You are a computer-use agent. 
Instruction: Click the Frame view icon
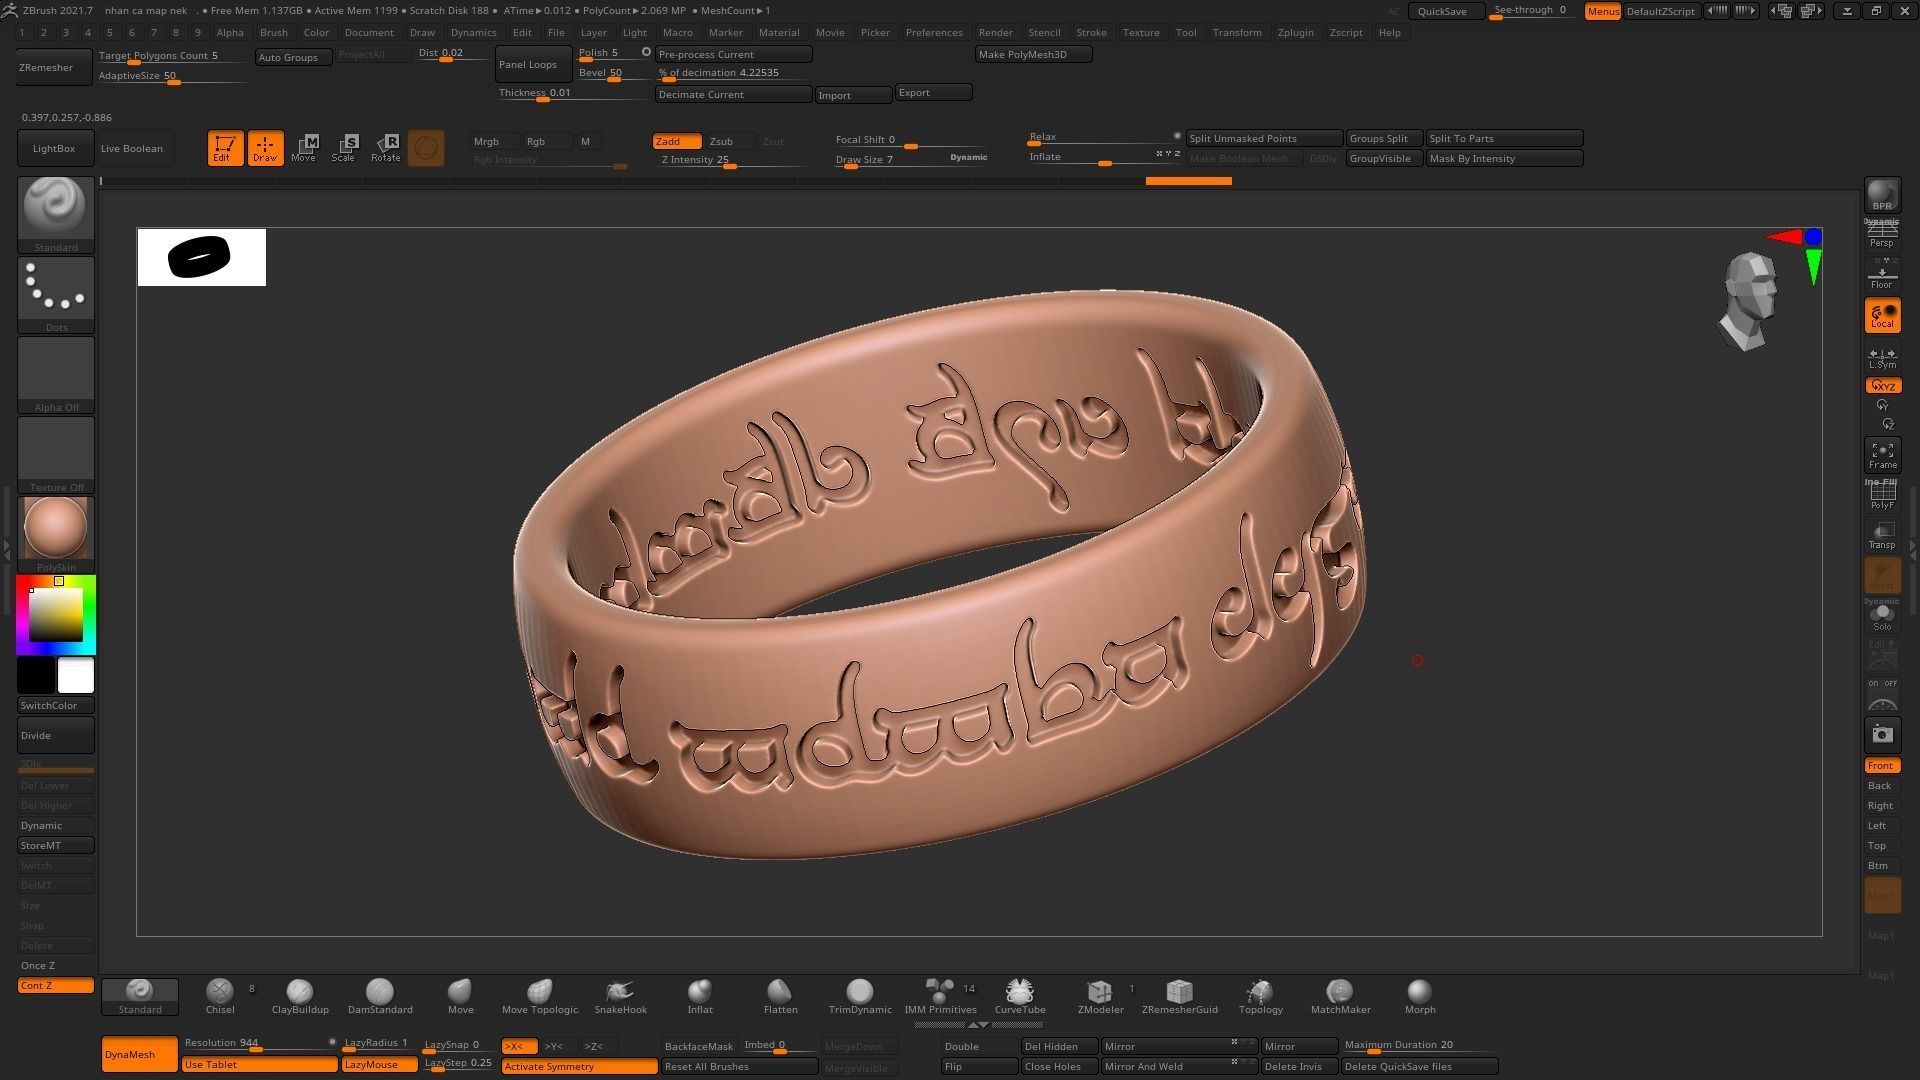tap(1882, 455)
